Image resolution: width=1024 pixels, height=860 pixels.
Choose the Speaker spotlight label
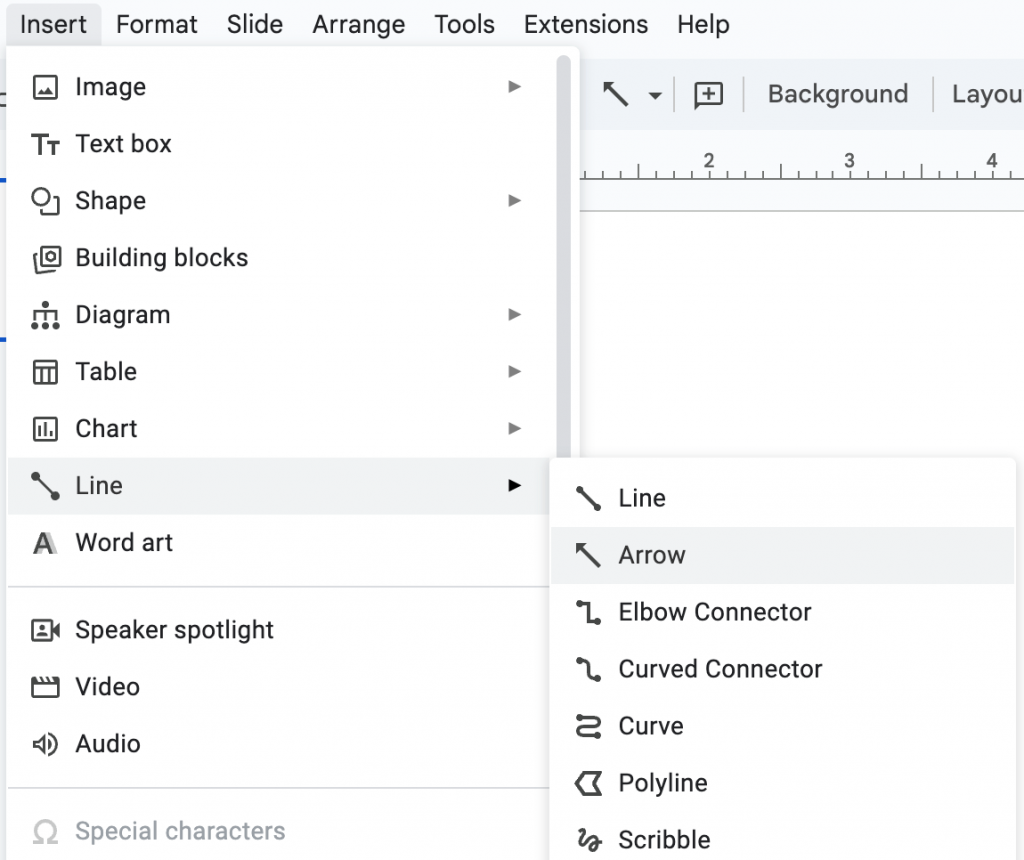click(174, 630)
